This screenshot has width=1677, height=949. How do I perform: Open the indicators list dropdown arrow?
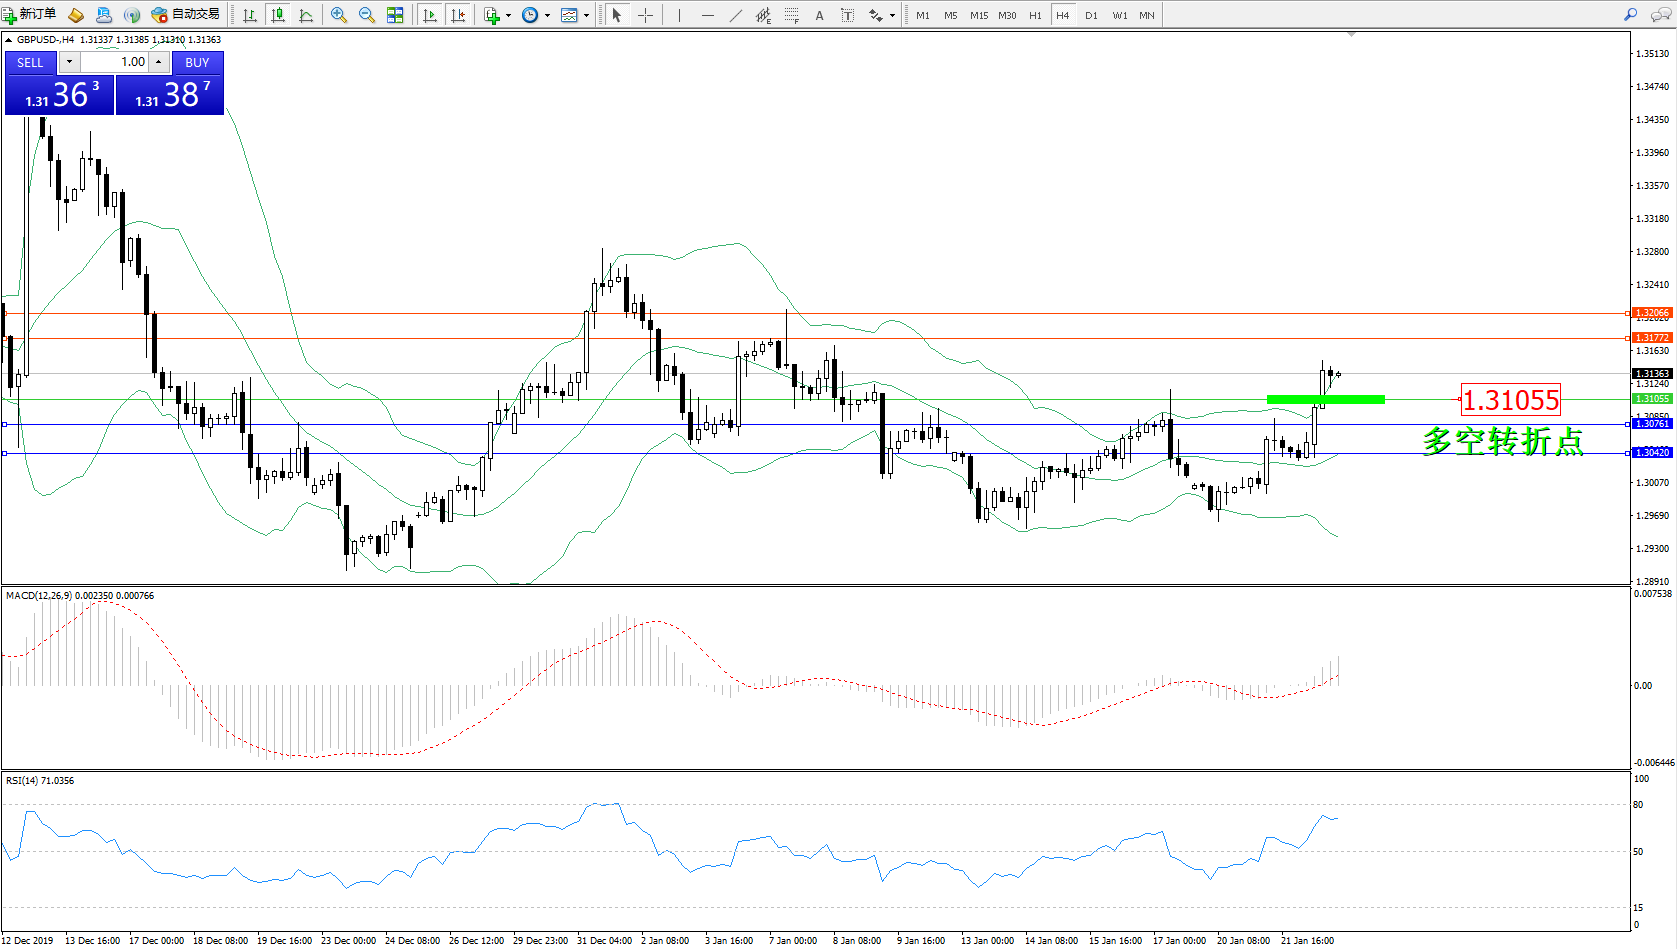[x=509, y=15]
